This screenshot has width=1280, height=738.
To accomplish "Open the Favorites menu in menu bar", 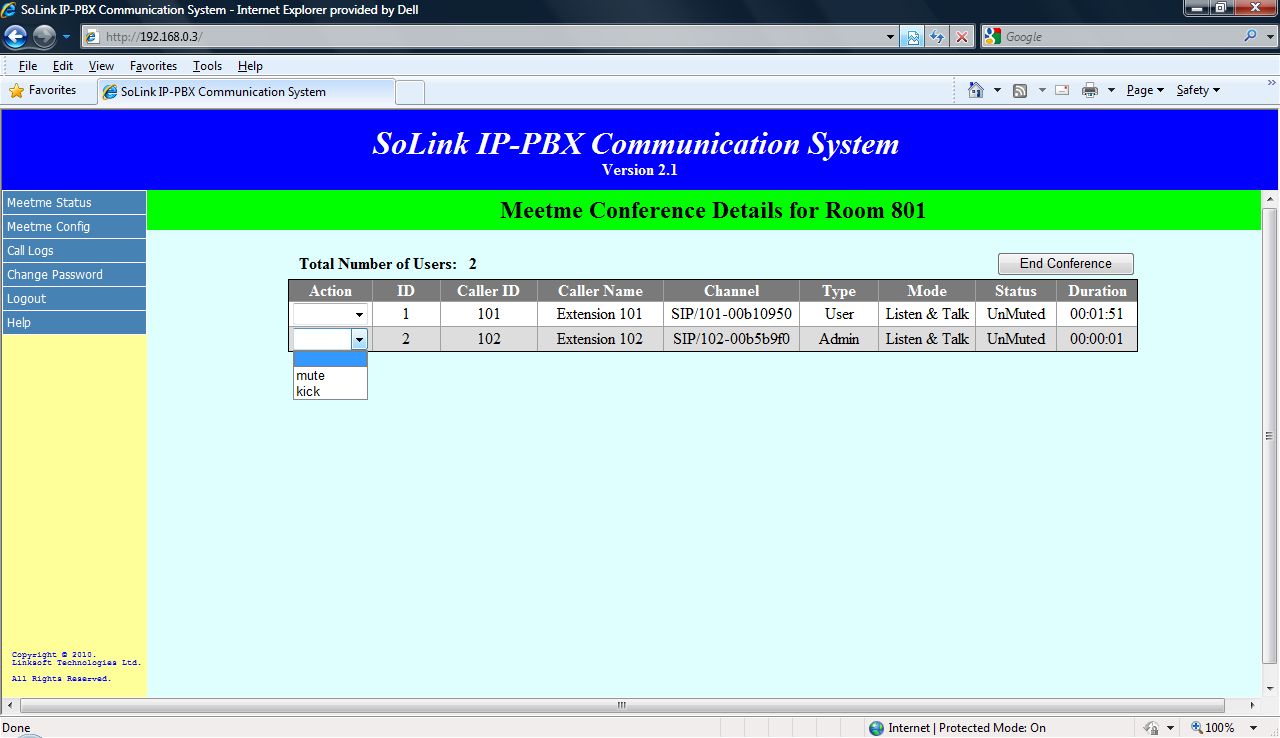I will pyautogui.click(x=153, y=66).
